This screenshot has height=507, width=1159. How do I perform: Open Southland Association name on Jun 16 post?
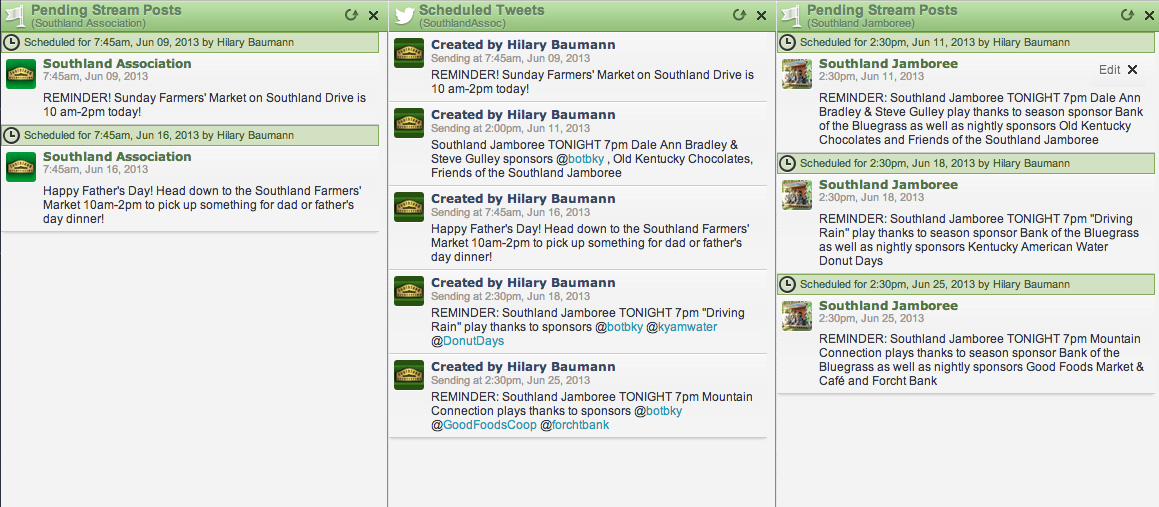click(x=117, y=157)
